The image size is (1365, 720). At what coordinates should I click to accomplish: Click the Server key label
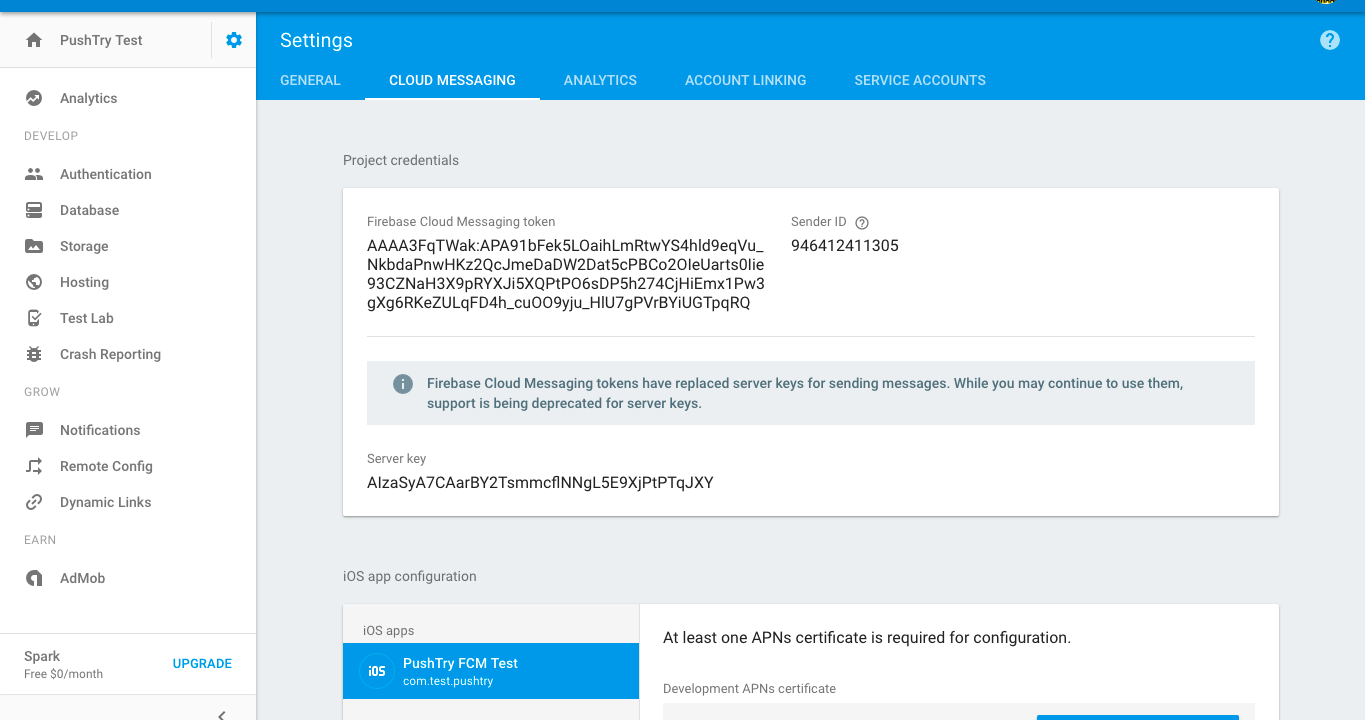(x=396, y=459)
